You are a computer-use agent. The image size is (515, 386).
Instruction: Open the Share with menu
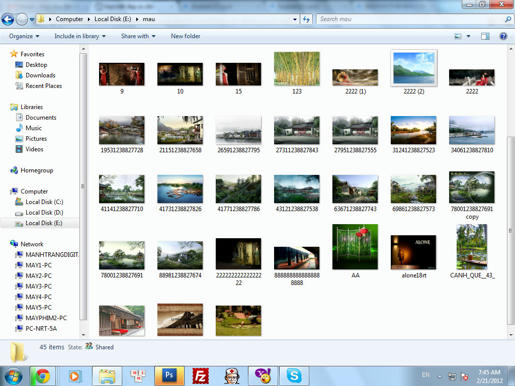pos(138,36)
